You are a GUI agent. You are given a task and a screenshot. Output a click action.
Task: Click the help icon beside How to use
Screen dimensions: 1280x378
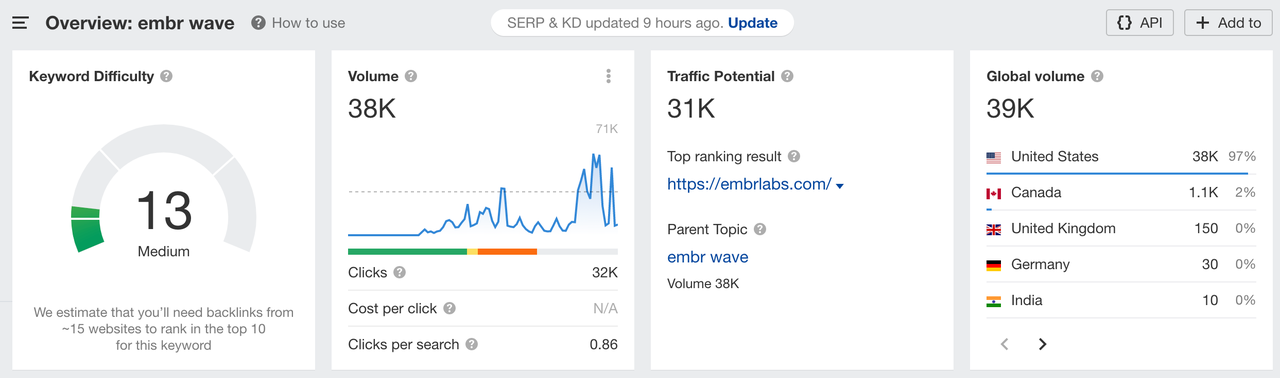(x=259, y=23)
